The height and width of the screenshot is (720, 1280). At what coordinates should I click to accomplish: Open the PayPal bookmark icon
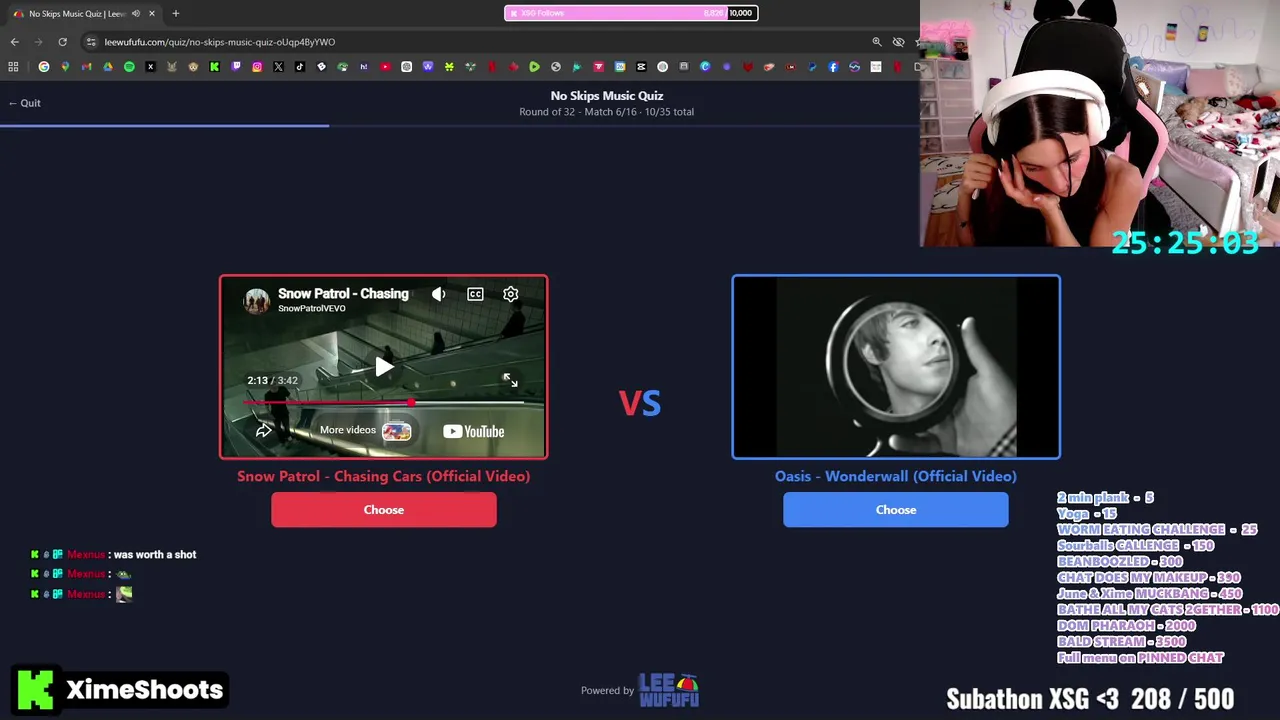pyautogui.click(x=812, y=67)
